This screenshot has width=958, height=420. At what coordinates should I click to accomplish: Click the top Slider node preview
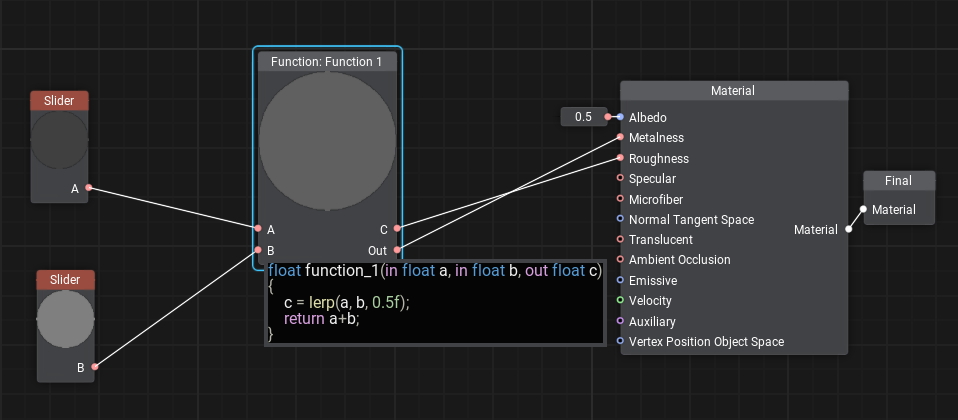coord(59,140)
